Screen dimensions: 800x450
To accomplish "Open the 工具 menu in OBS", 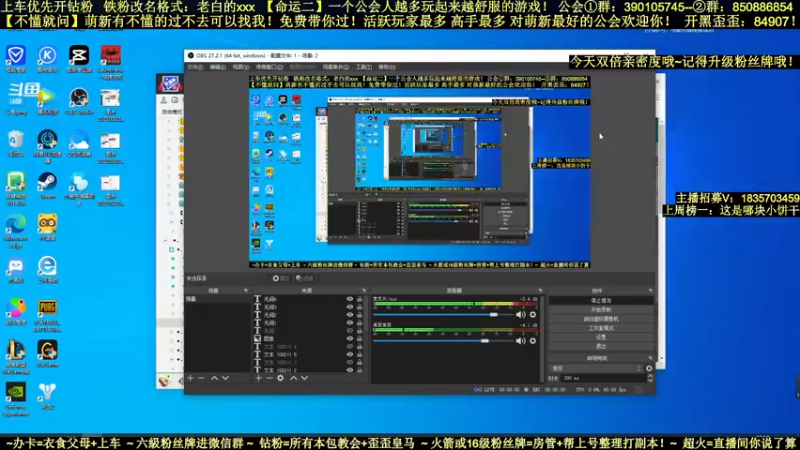I will tap(364, 67).
